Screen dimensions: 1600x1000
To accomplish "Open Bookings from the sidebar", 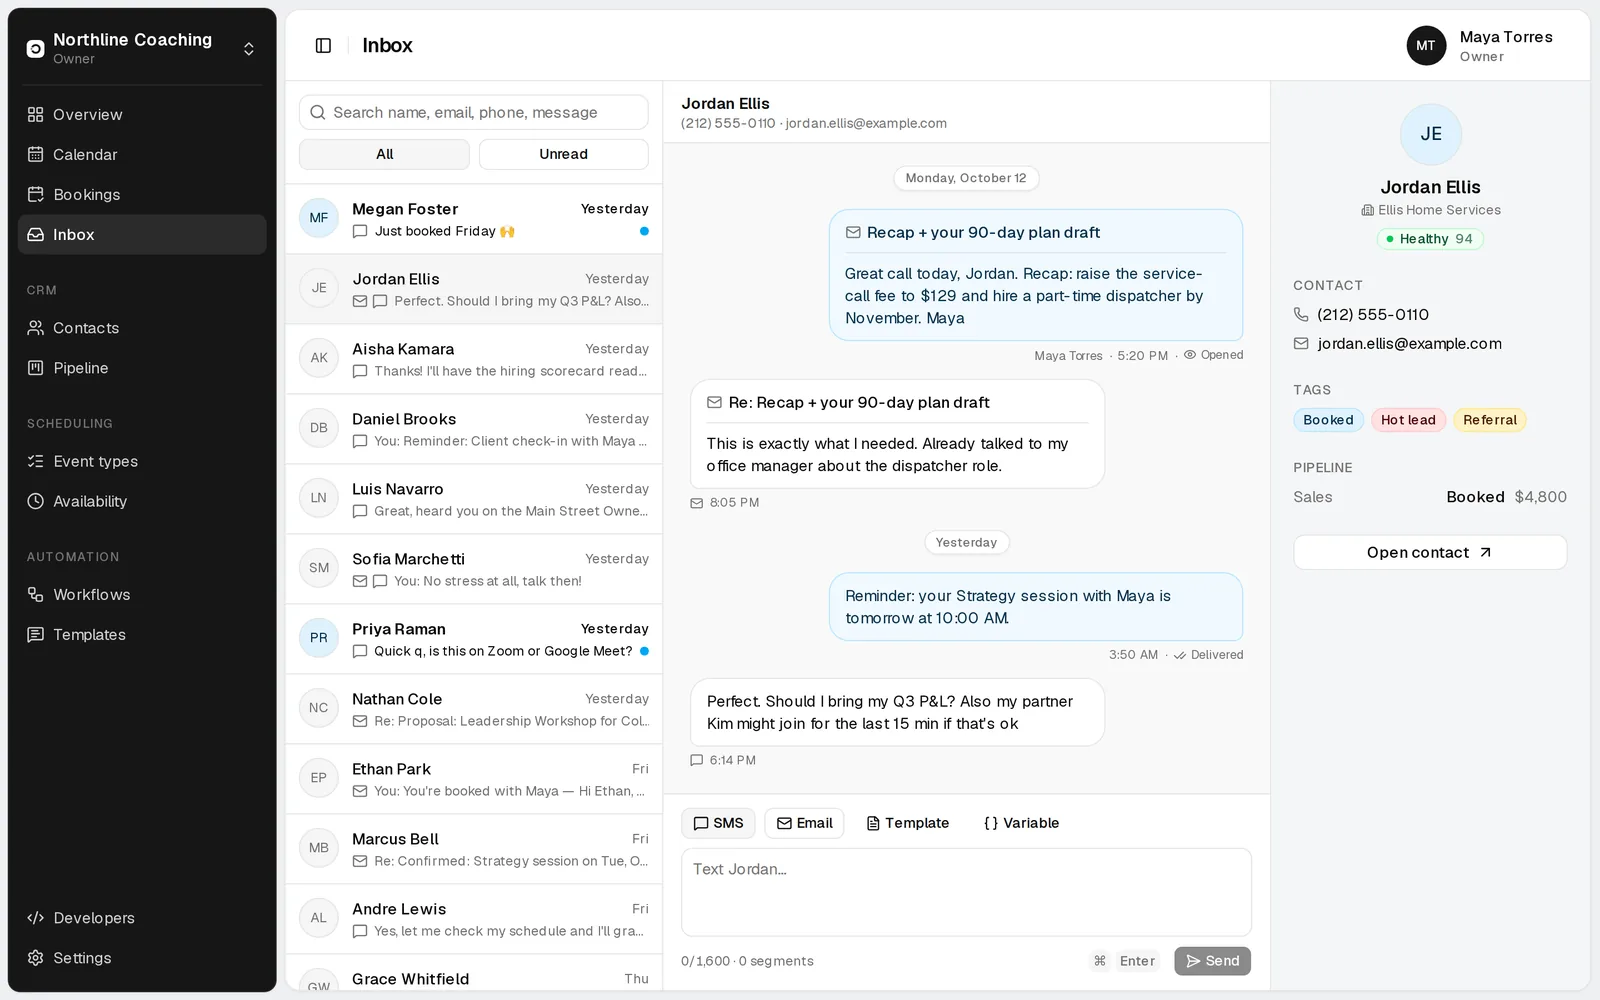I will [142, 195].
